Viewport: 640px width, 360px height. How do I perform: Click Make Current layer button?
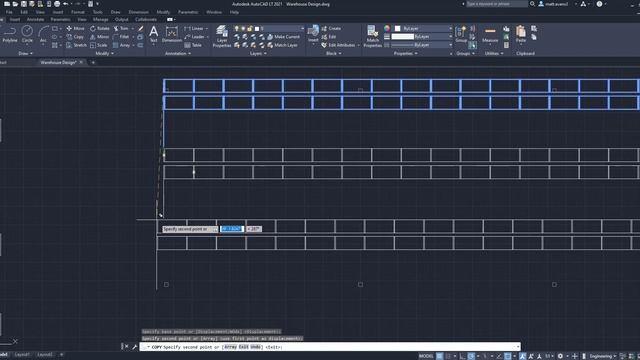284,37
